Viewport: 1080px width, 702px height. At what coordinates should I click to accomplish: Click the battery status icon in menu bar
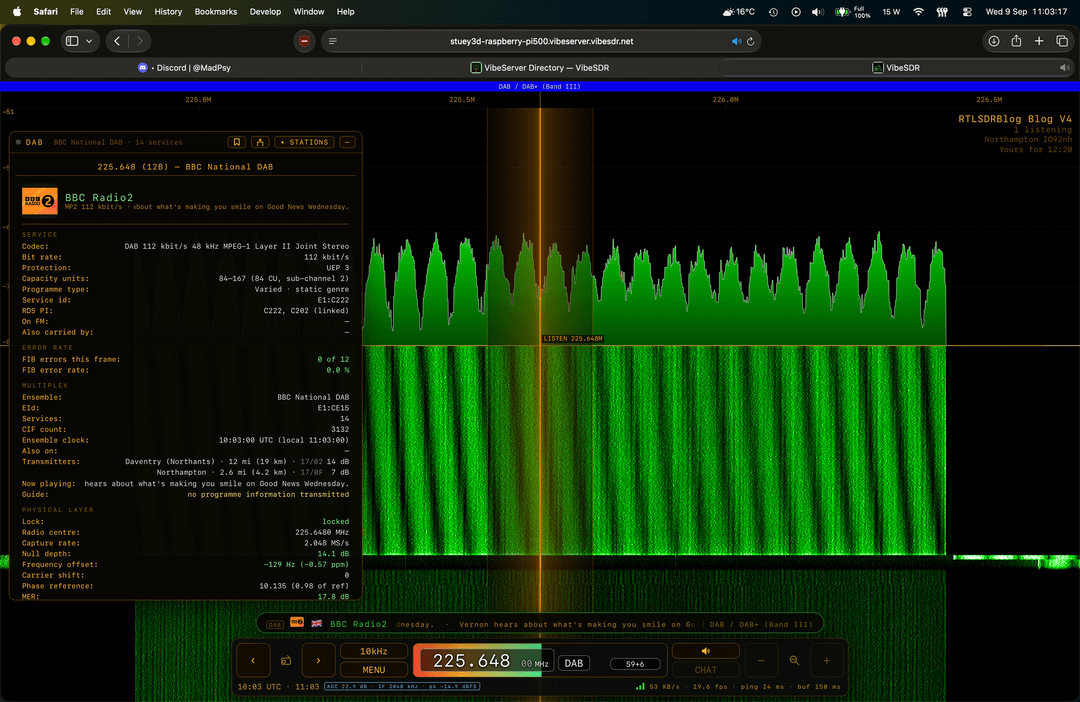[x=842, y=12]
